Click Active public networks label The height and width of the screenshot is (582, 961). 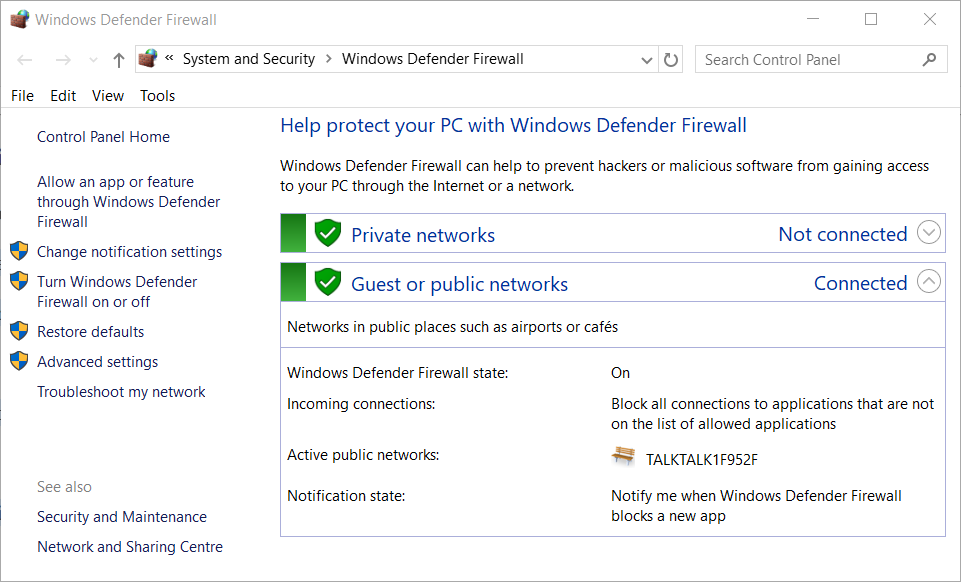tap(363, 455)
